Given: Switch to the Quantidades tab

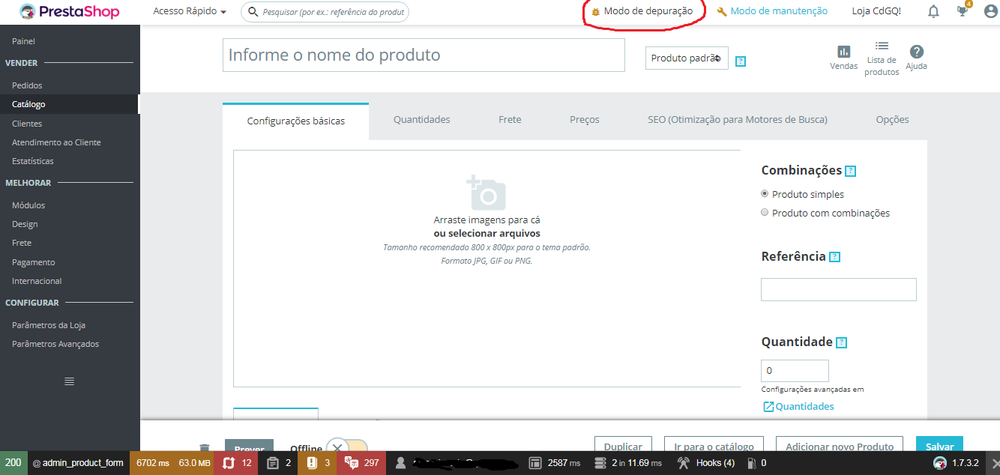Looking at the screenshot, I should pyautogui.click(x=422, y=119).
